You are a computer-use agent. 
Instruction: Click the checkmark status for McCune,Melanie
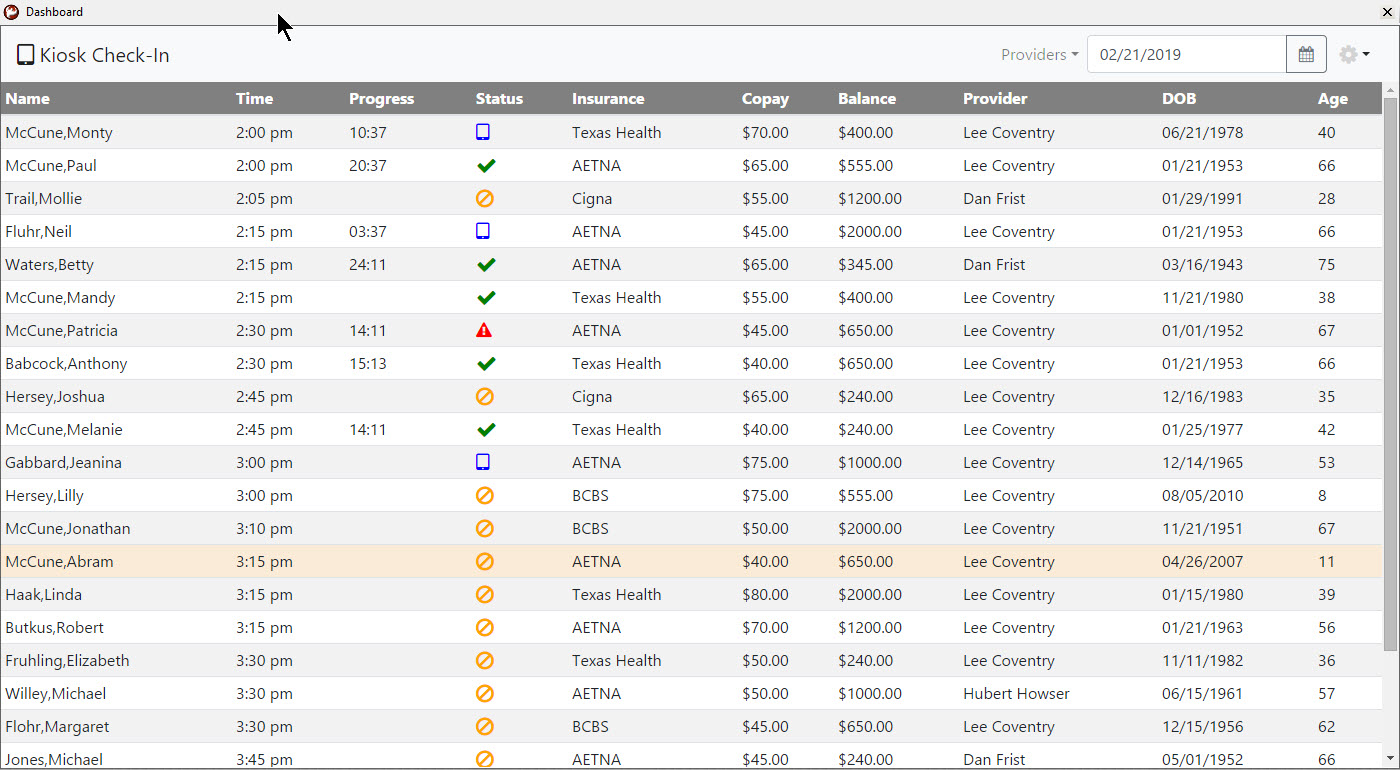[x=486, y=429]
